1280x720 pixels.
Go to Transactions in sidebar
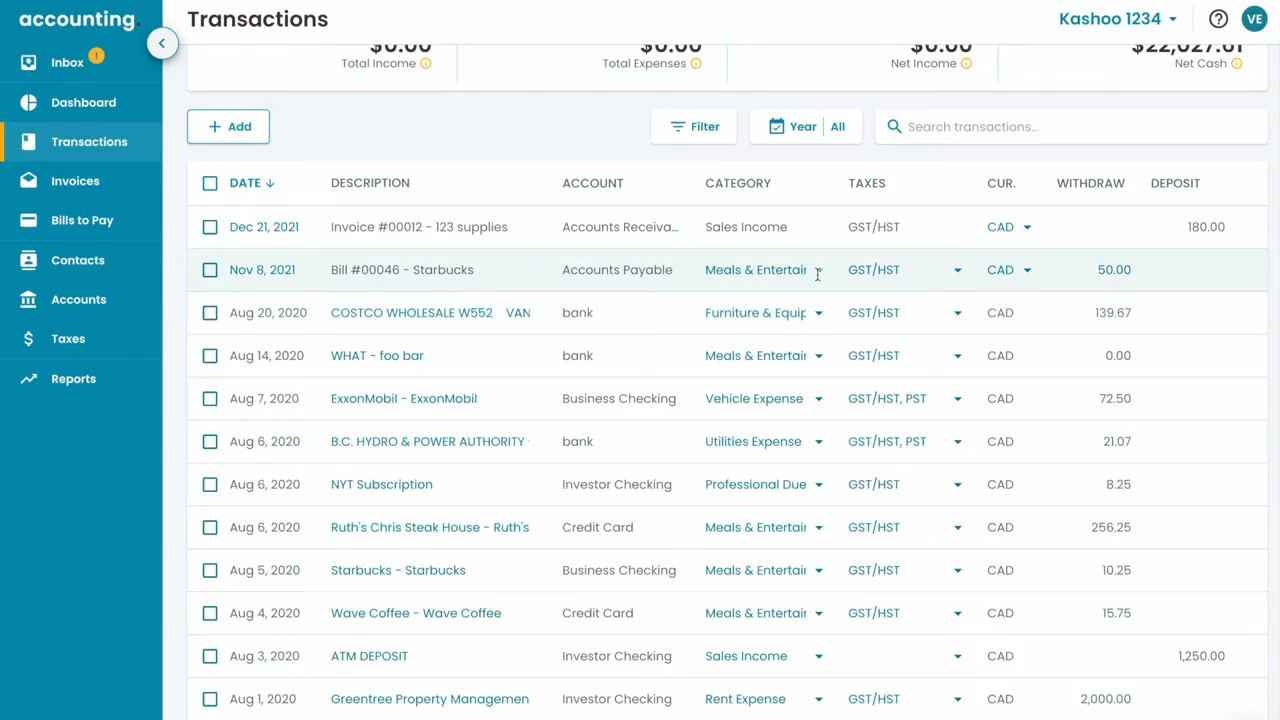pyautogui.click(x=81, y=142)
